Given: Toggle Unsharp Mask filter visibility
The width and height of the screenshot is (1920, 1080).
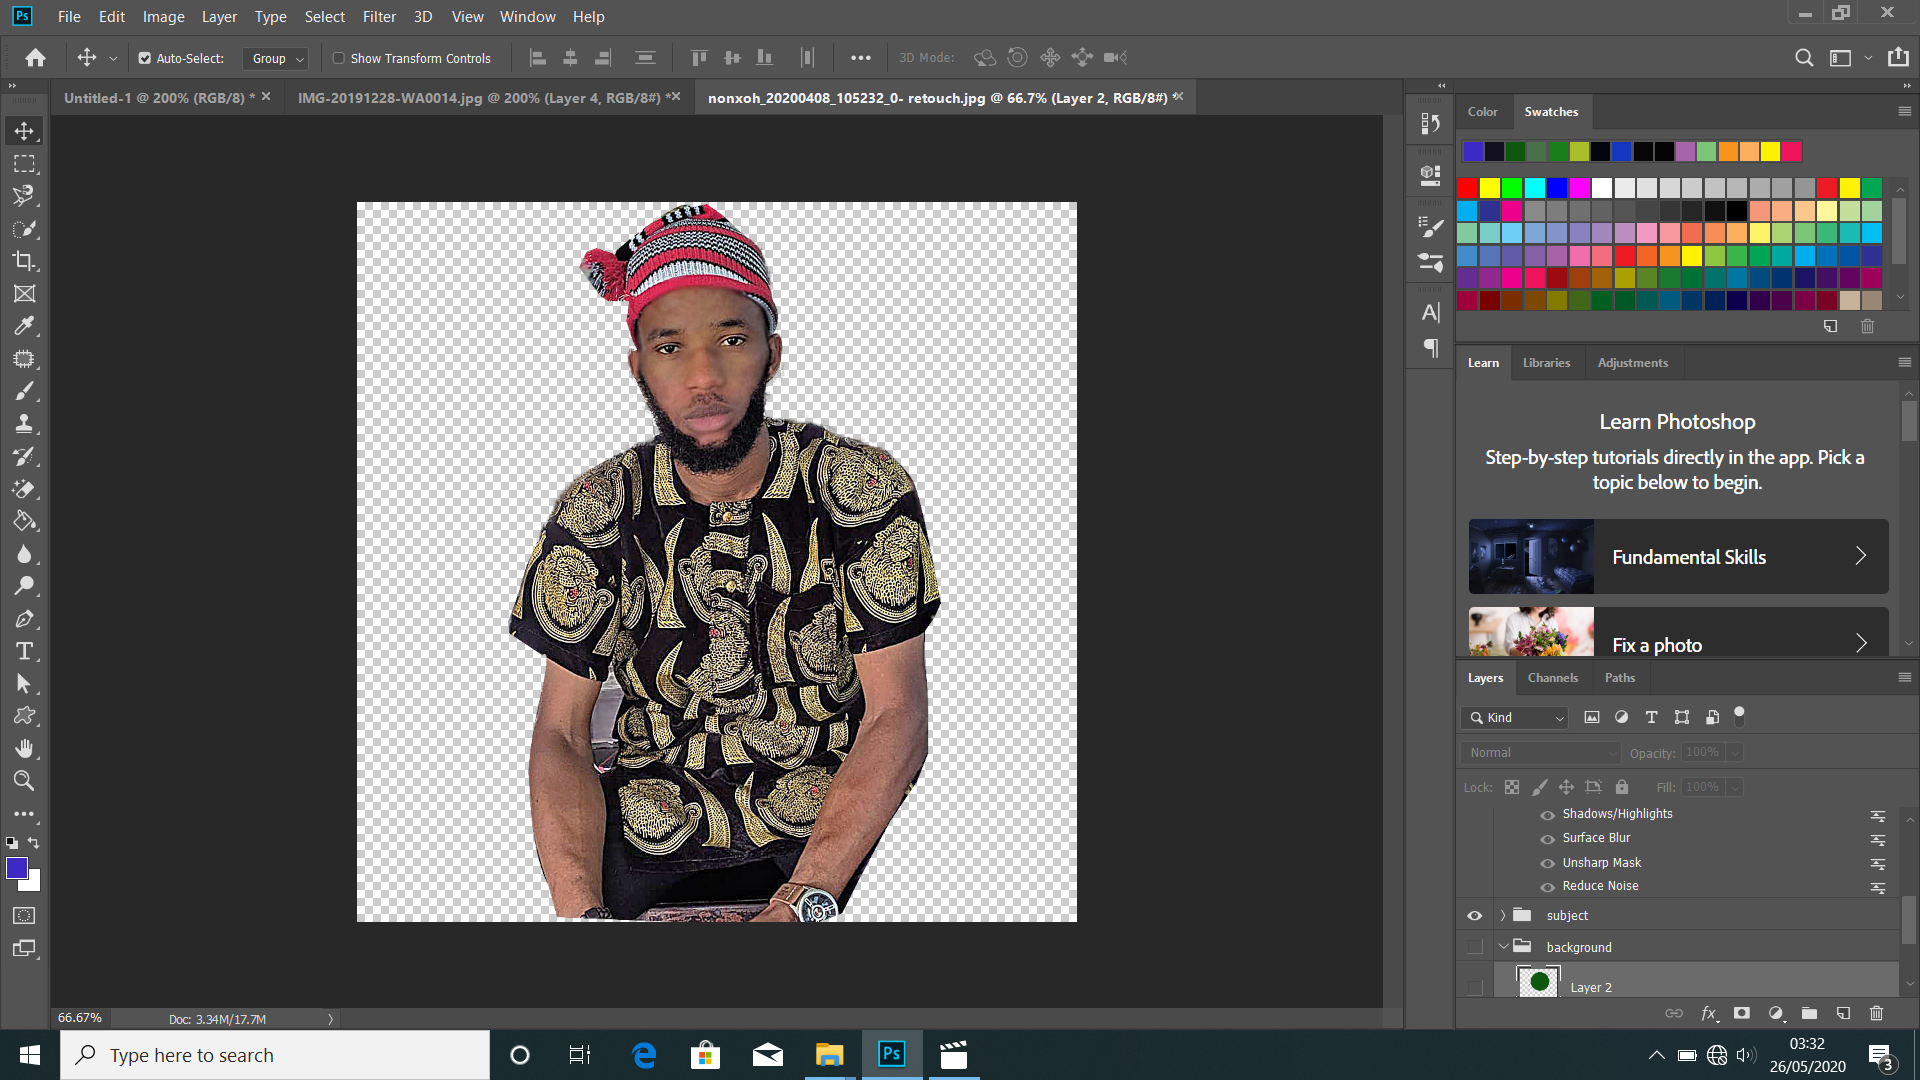Looking at the screenshot, I should coord(1548,863).
